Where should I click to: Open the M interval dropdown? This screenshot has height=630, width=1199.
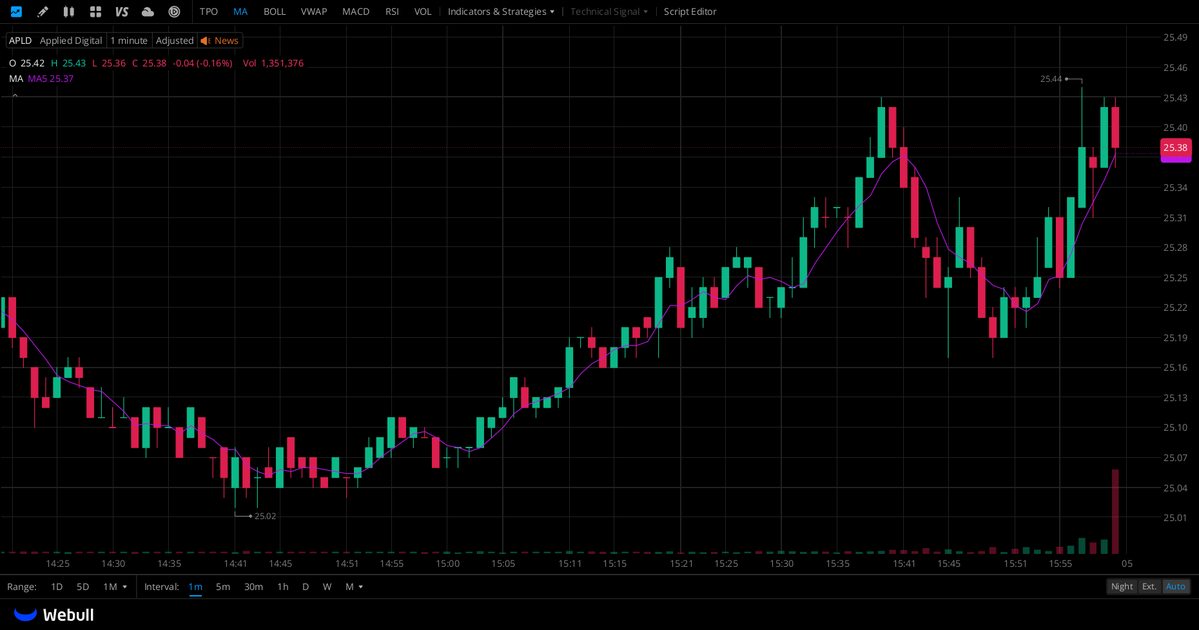354,586
